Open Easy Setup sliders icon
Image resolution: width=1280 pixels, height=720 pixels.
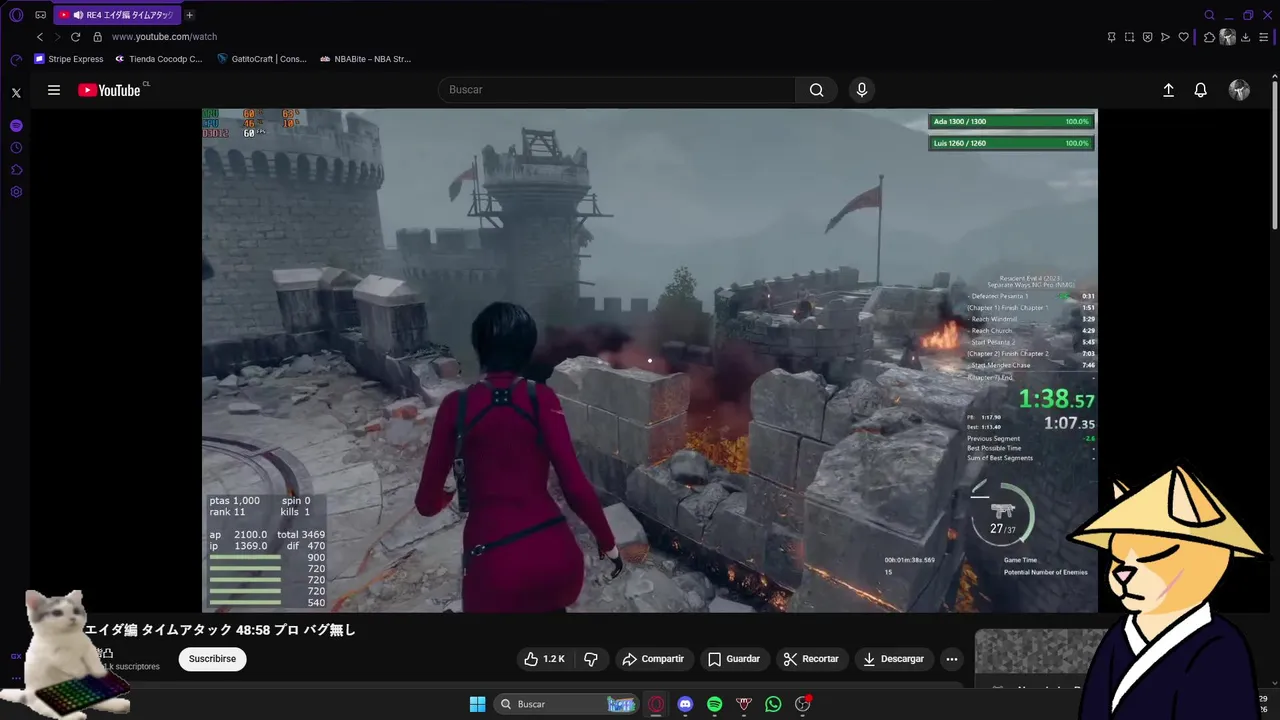(1264, 37)
